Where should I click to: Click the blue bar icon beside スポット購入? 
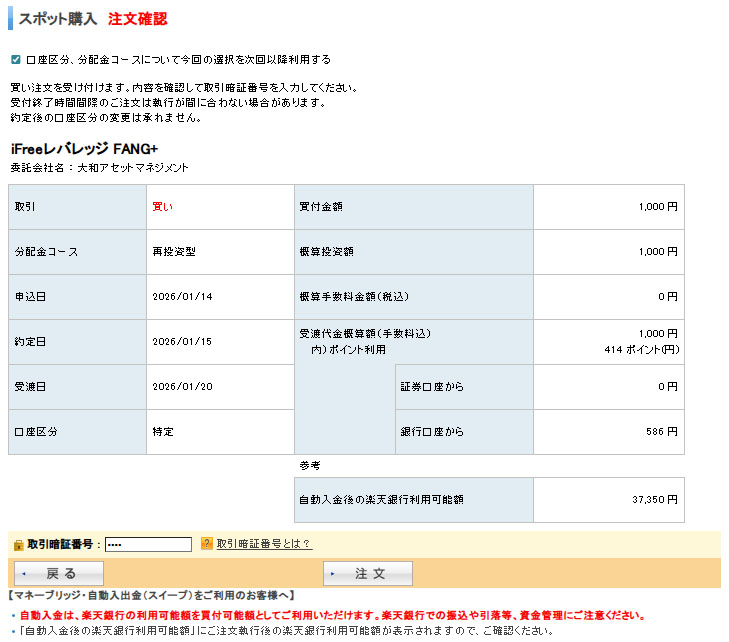tap(10, 19)
